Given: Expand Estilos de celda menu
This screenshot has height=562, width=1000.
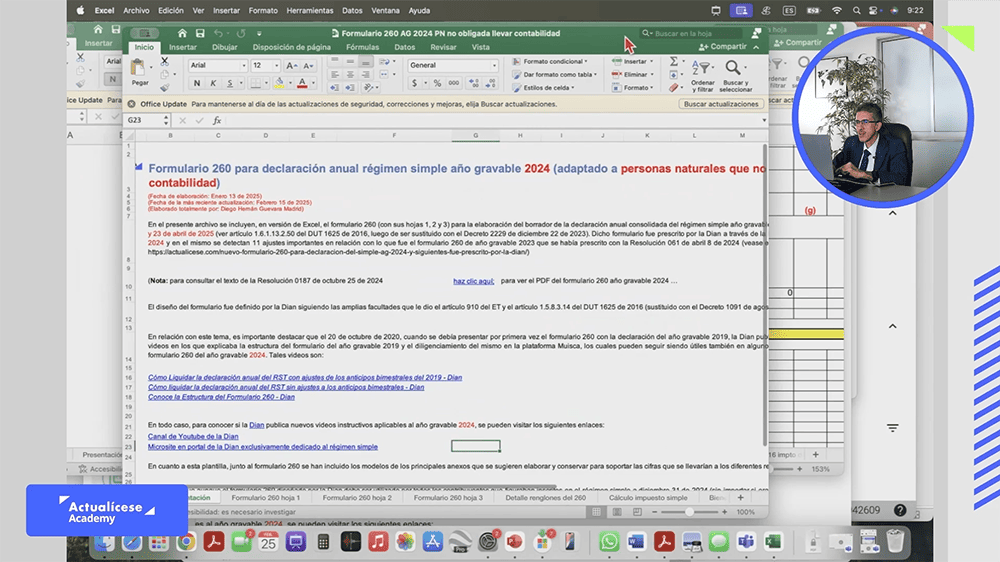Looking at the screenshot, I should click(545, 88).
